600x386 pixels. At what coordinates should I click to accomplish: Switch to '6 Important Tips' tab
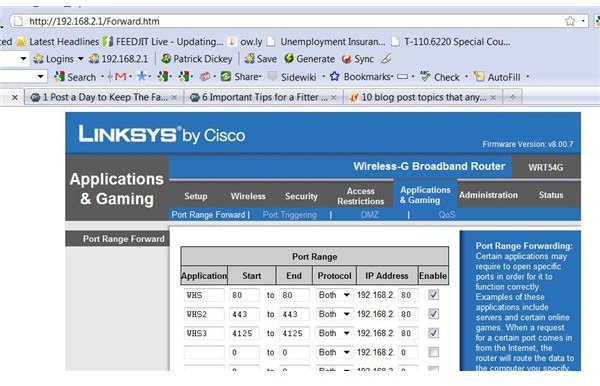coord(264,97)
